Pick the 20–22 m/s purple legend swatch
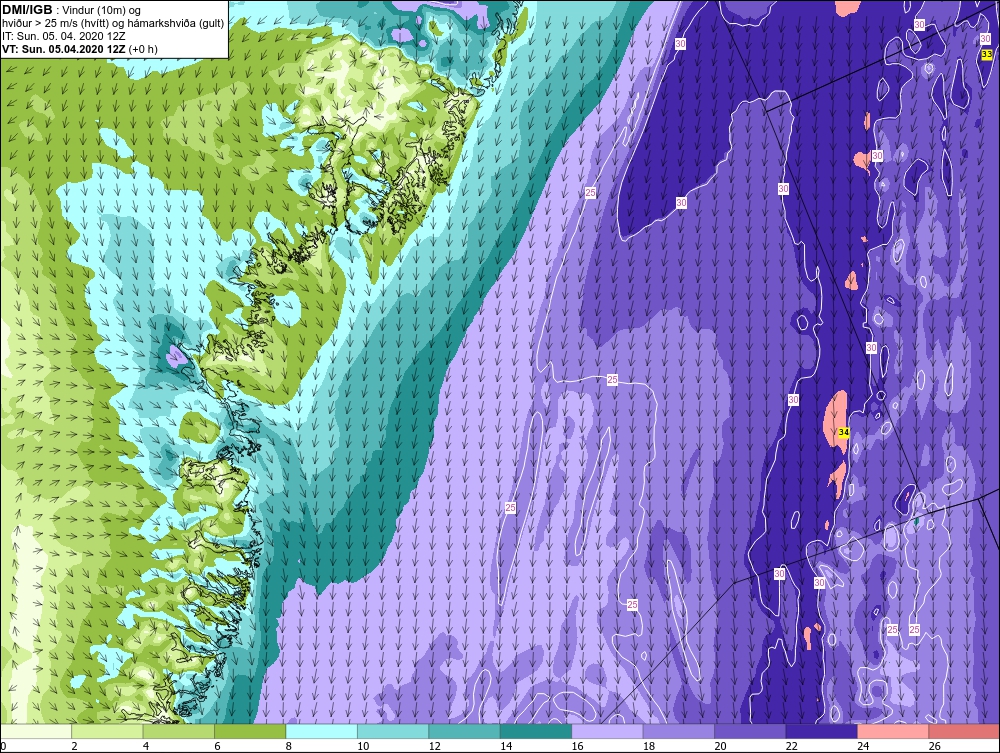The image size is (1000, 753). point(750,731)
